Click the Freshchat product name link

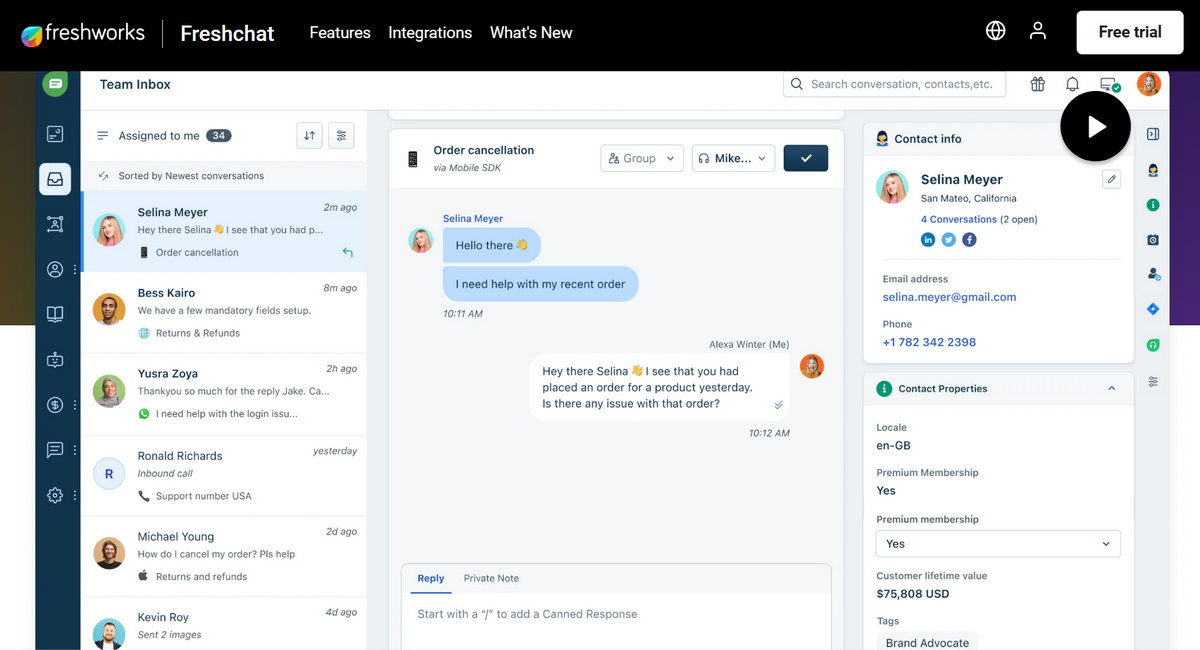pos(227,33)
